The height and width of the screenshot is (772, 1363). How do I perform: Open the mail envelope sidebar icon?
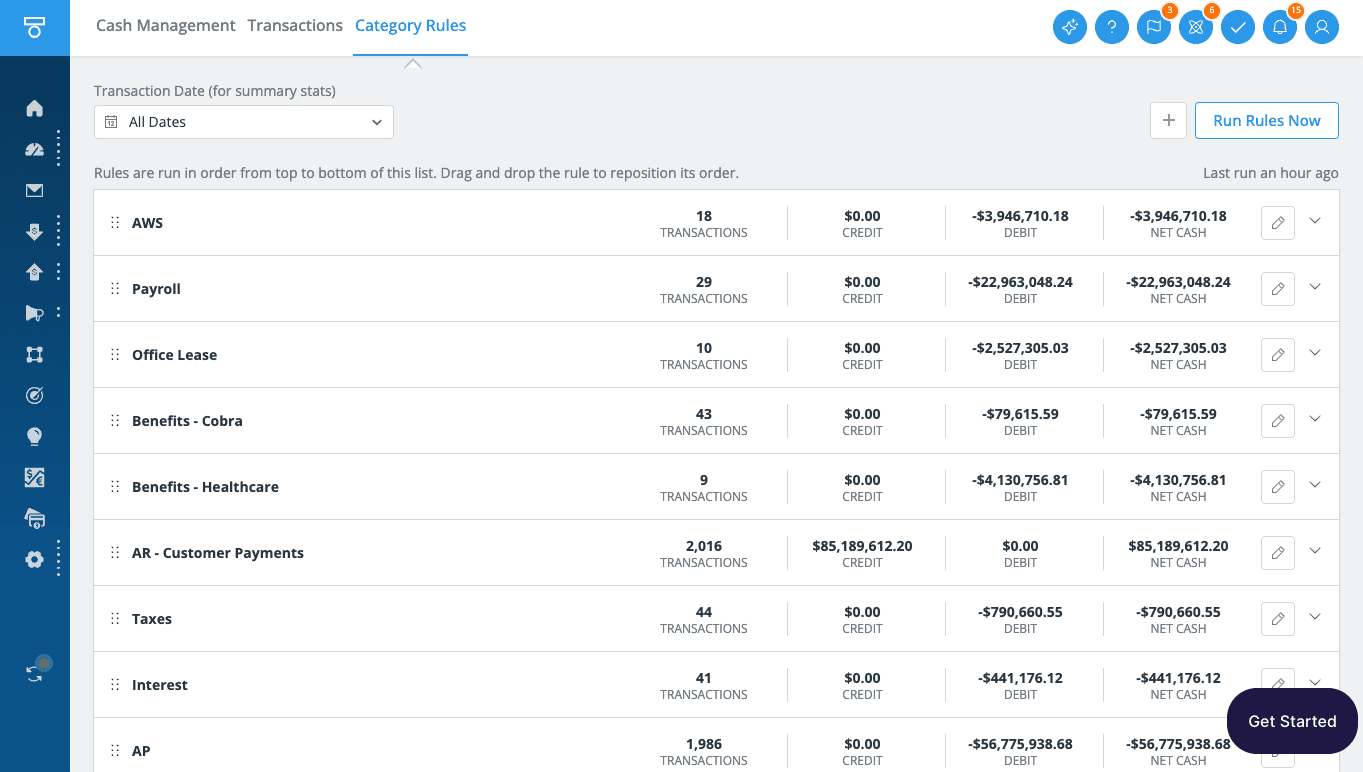[34, 190]
